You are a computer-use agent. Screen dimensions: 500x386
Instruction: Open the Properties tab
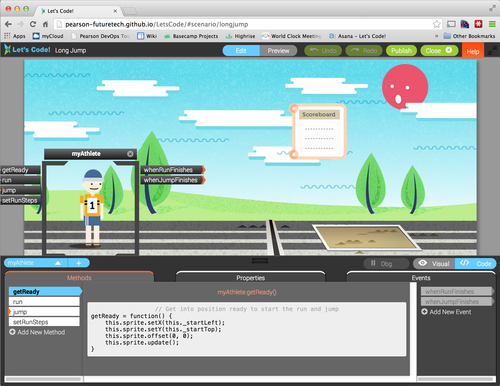[x=250, y=278]
